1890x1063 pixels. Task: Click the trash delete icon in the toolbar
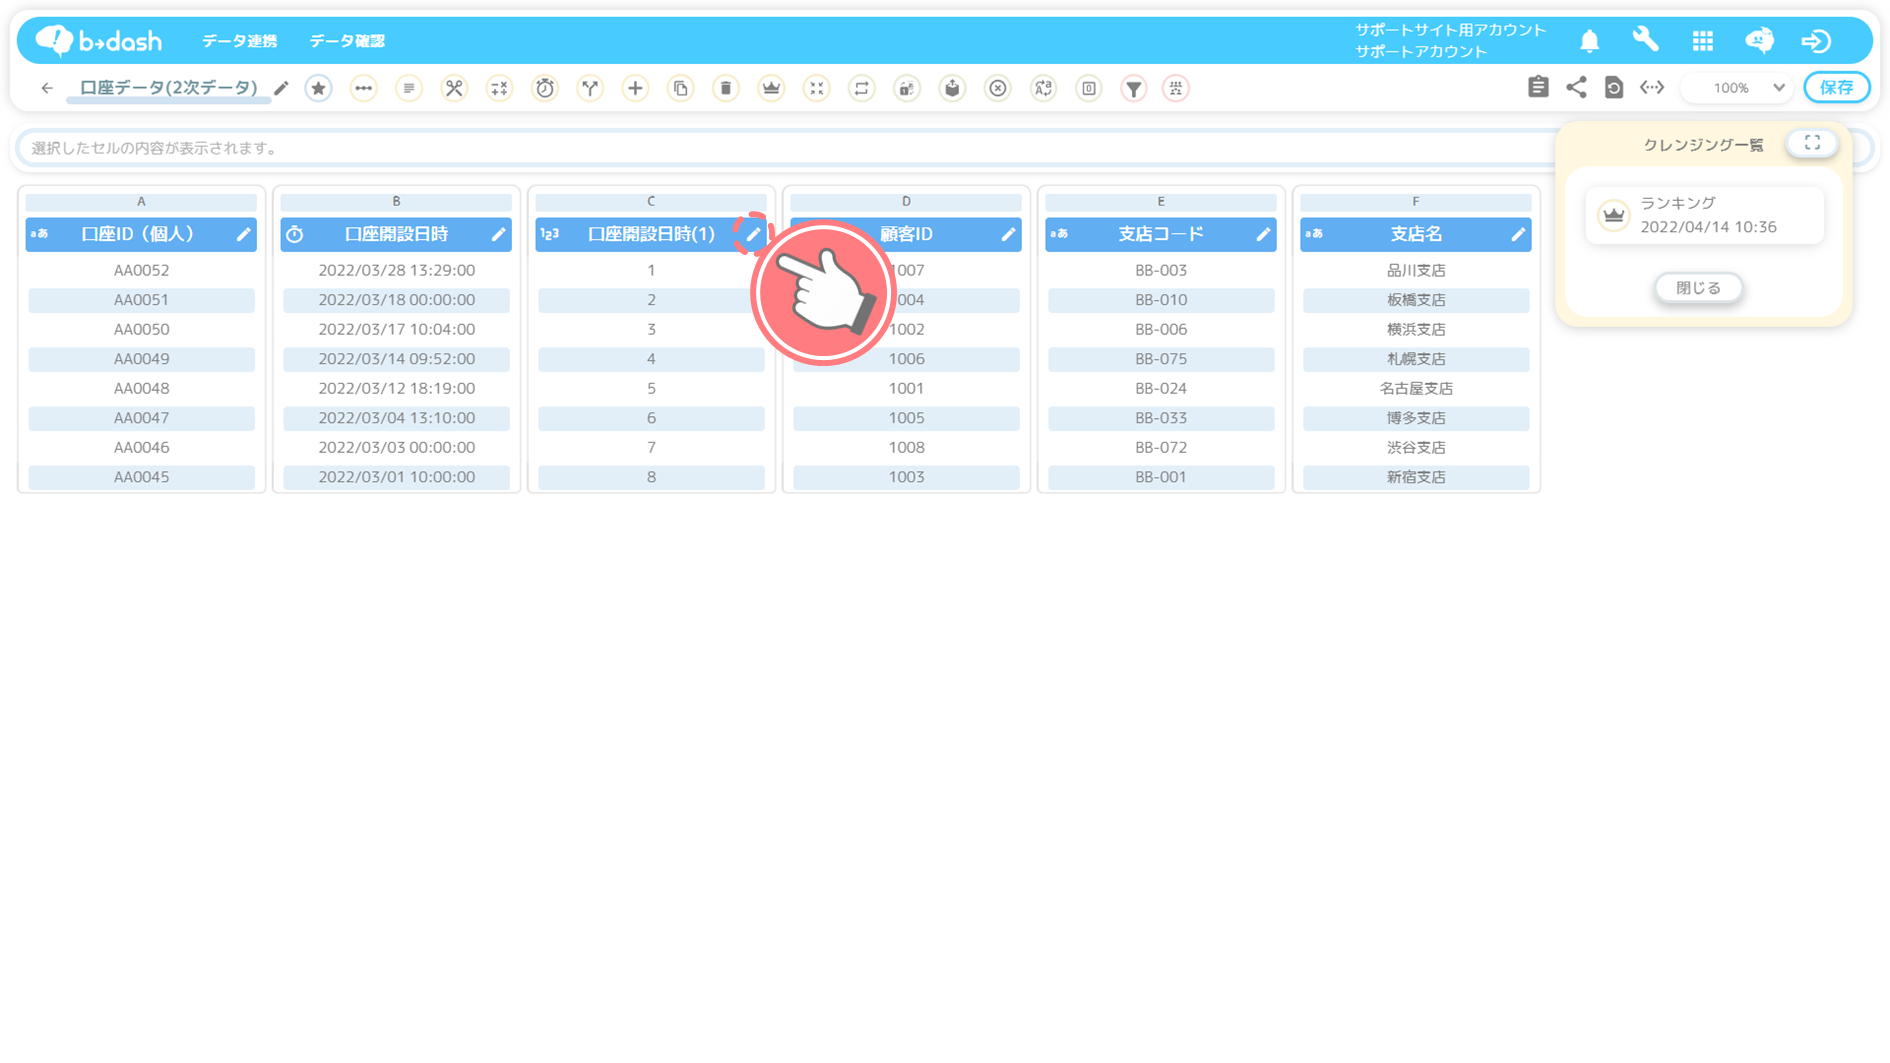coord(726,88)
